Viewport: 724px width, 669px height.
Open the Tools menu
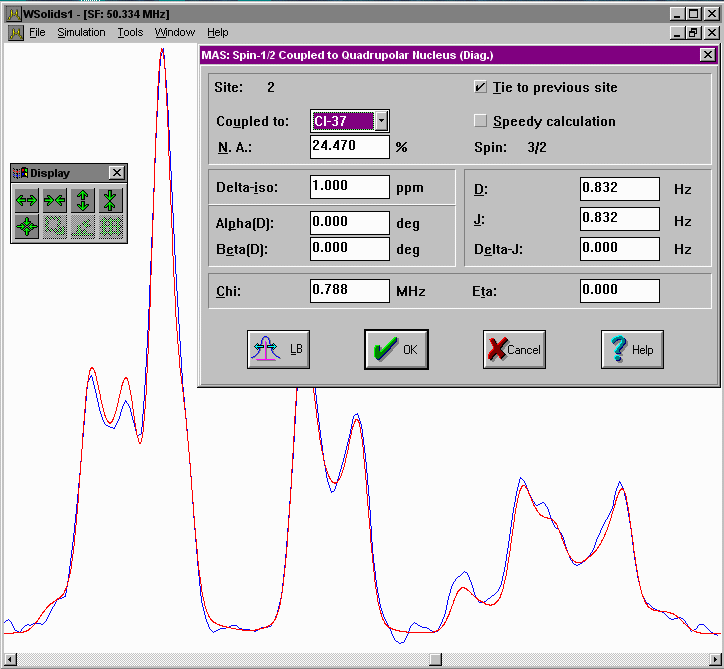coord(130,32)
